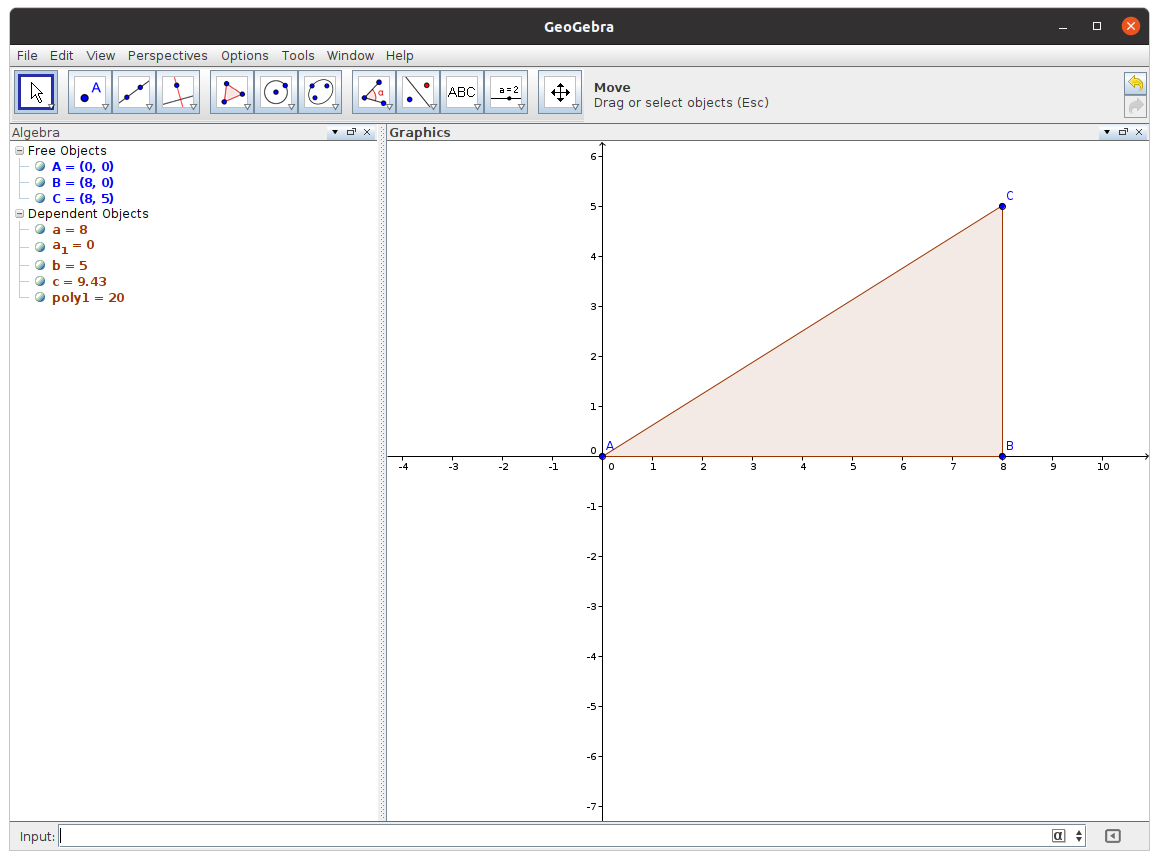This screenshot has width=1159, height=860.
Task: Select the Line through Two Points tool
Action: click(x=133, y=92)
